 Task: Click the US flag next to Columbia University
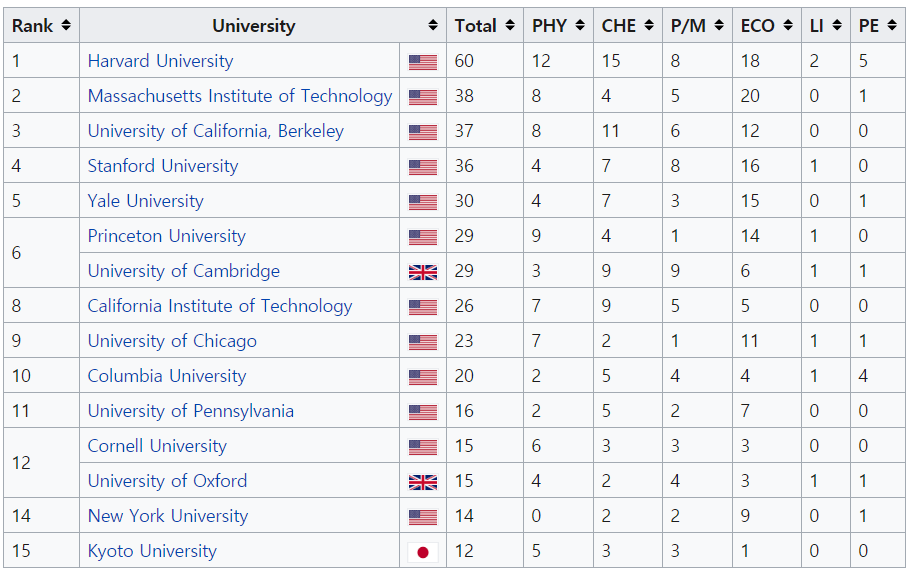[x=422, y=377]
